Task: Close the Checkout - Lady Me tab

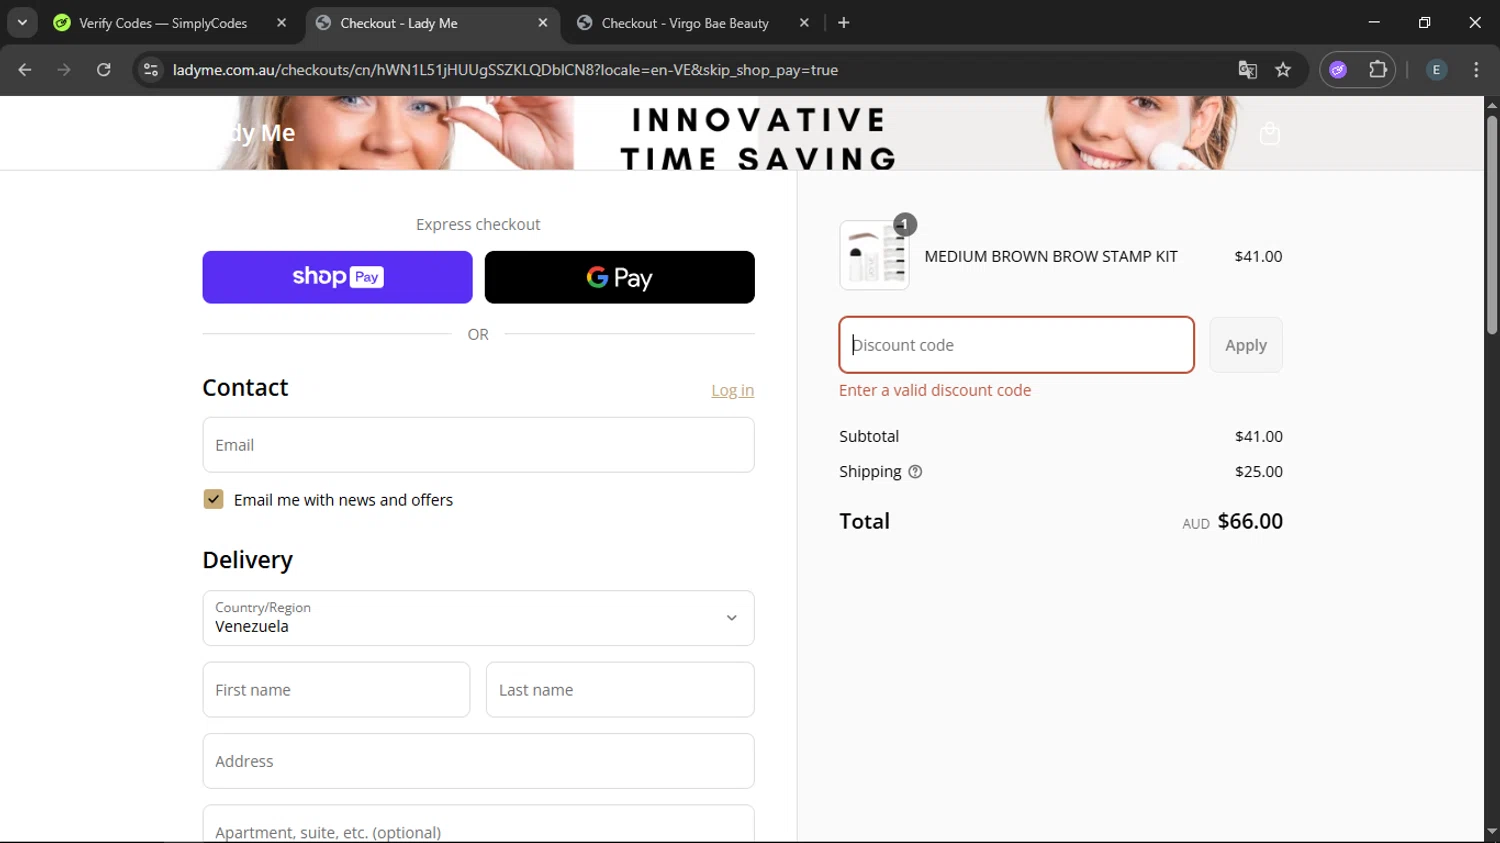Action: coord(543,23)
